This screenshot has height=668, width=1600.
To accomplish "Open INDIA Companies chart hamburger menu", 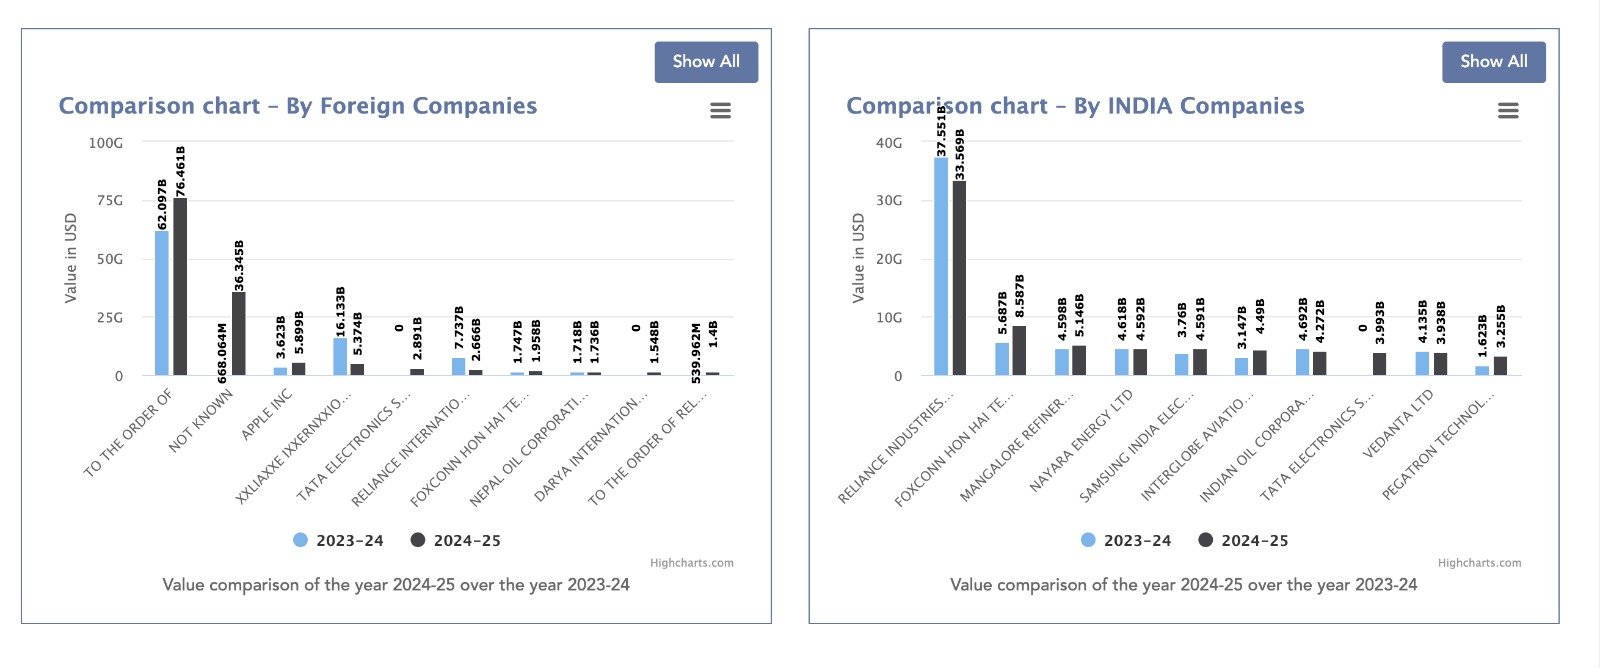I will pos(1508,111).
